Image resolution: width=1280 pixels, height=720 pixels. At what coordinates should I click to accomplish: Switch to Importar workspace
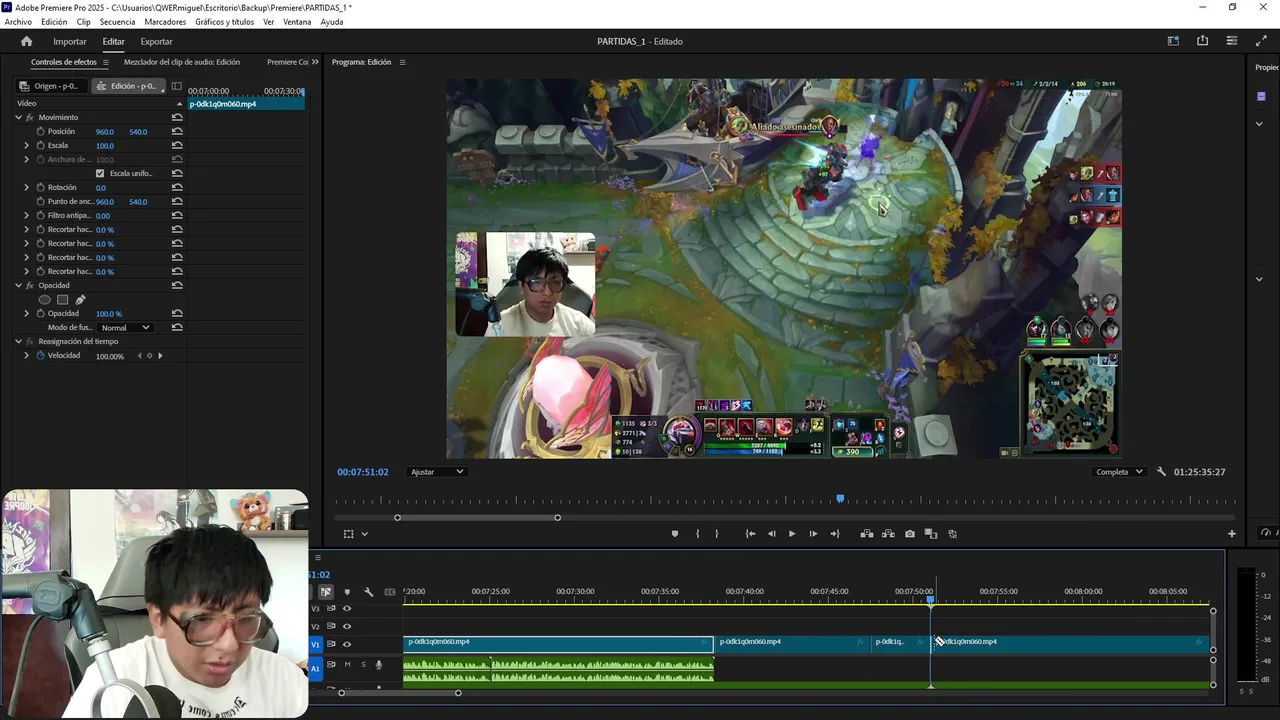pyautogui.click(x=70, y=41)
